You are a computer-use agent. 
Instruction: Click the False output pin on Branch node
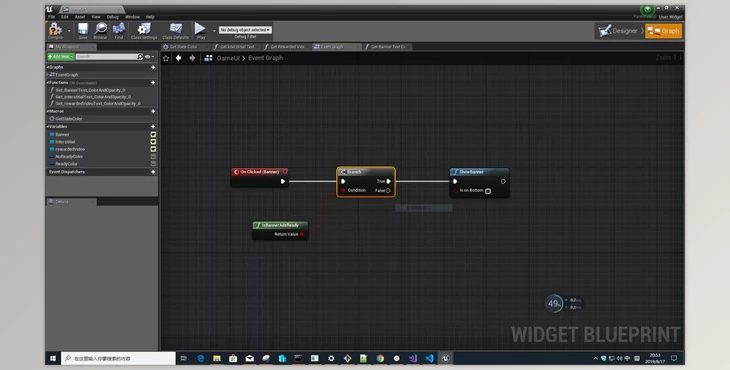[388, 190]
